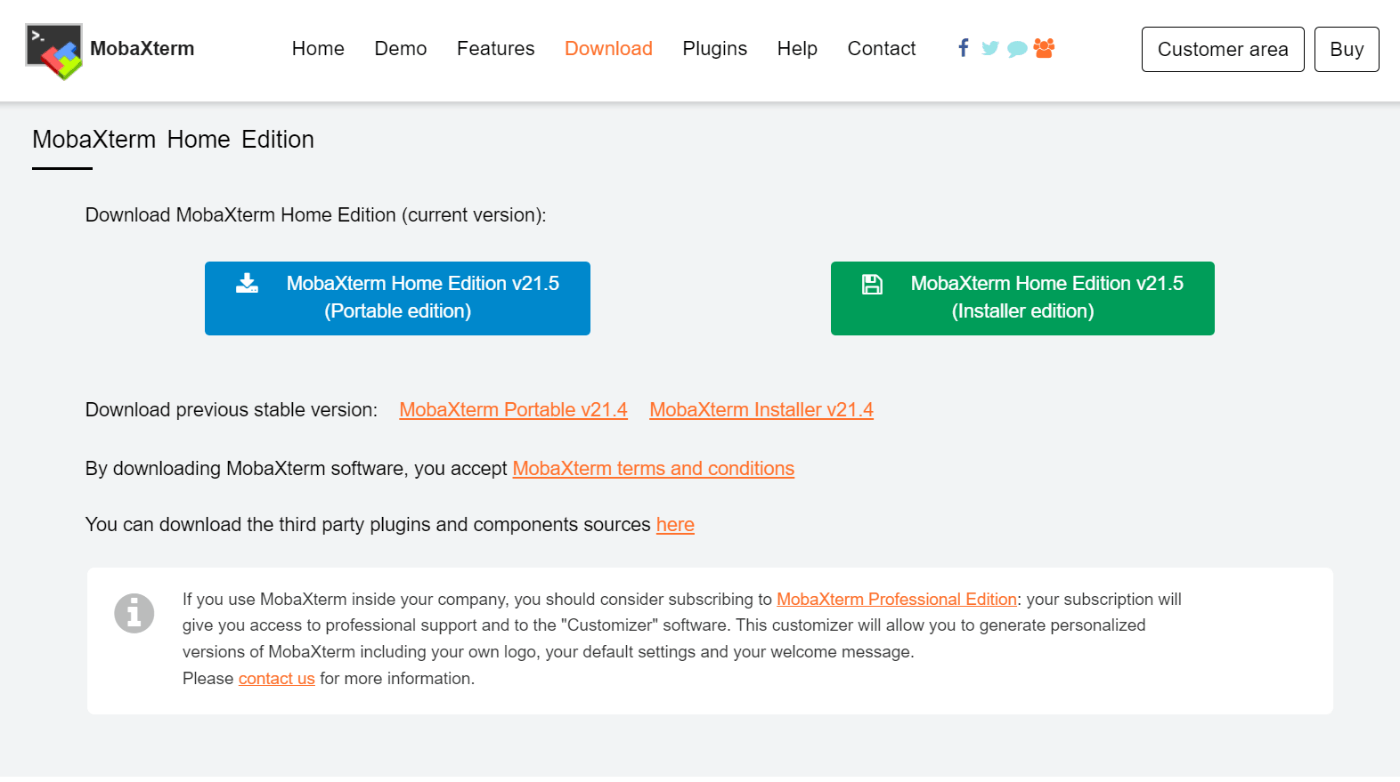Click the chat bubble icon
1400x782 pixels.
click(1017, 49)
